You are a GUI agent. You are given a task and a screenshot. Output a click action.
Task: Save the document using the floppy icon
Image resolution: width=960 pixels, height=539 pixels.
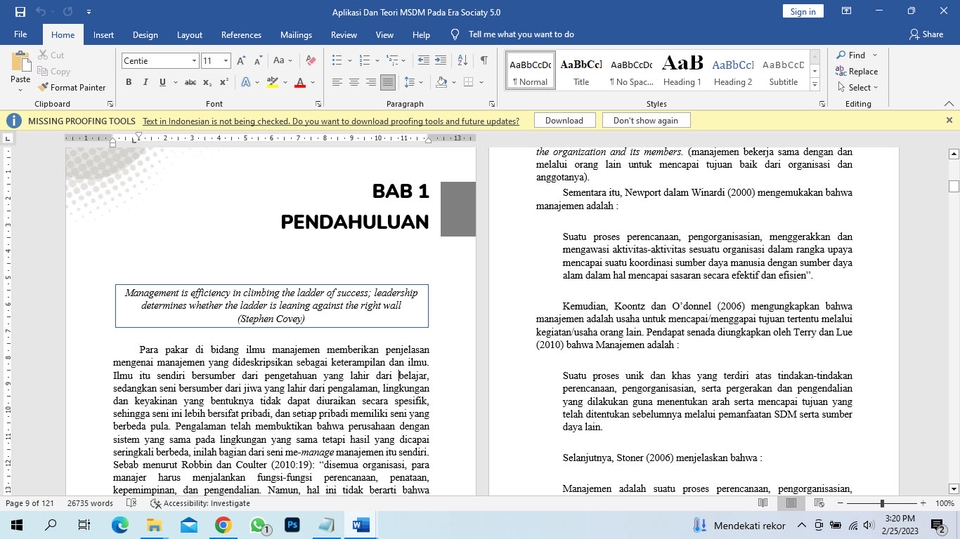click(20, 12)
